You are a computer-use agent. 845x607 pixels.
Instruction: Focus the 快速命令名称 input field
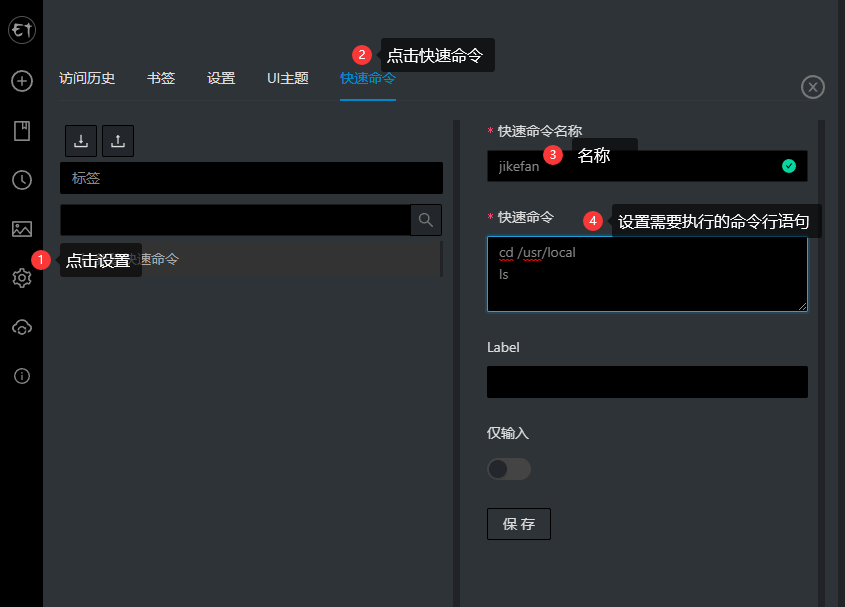647,166
